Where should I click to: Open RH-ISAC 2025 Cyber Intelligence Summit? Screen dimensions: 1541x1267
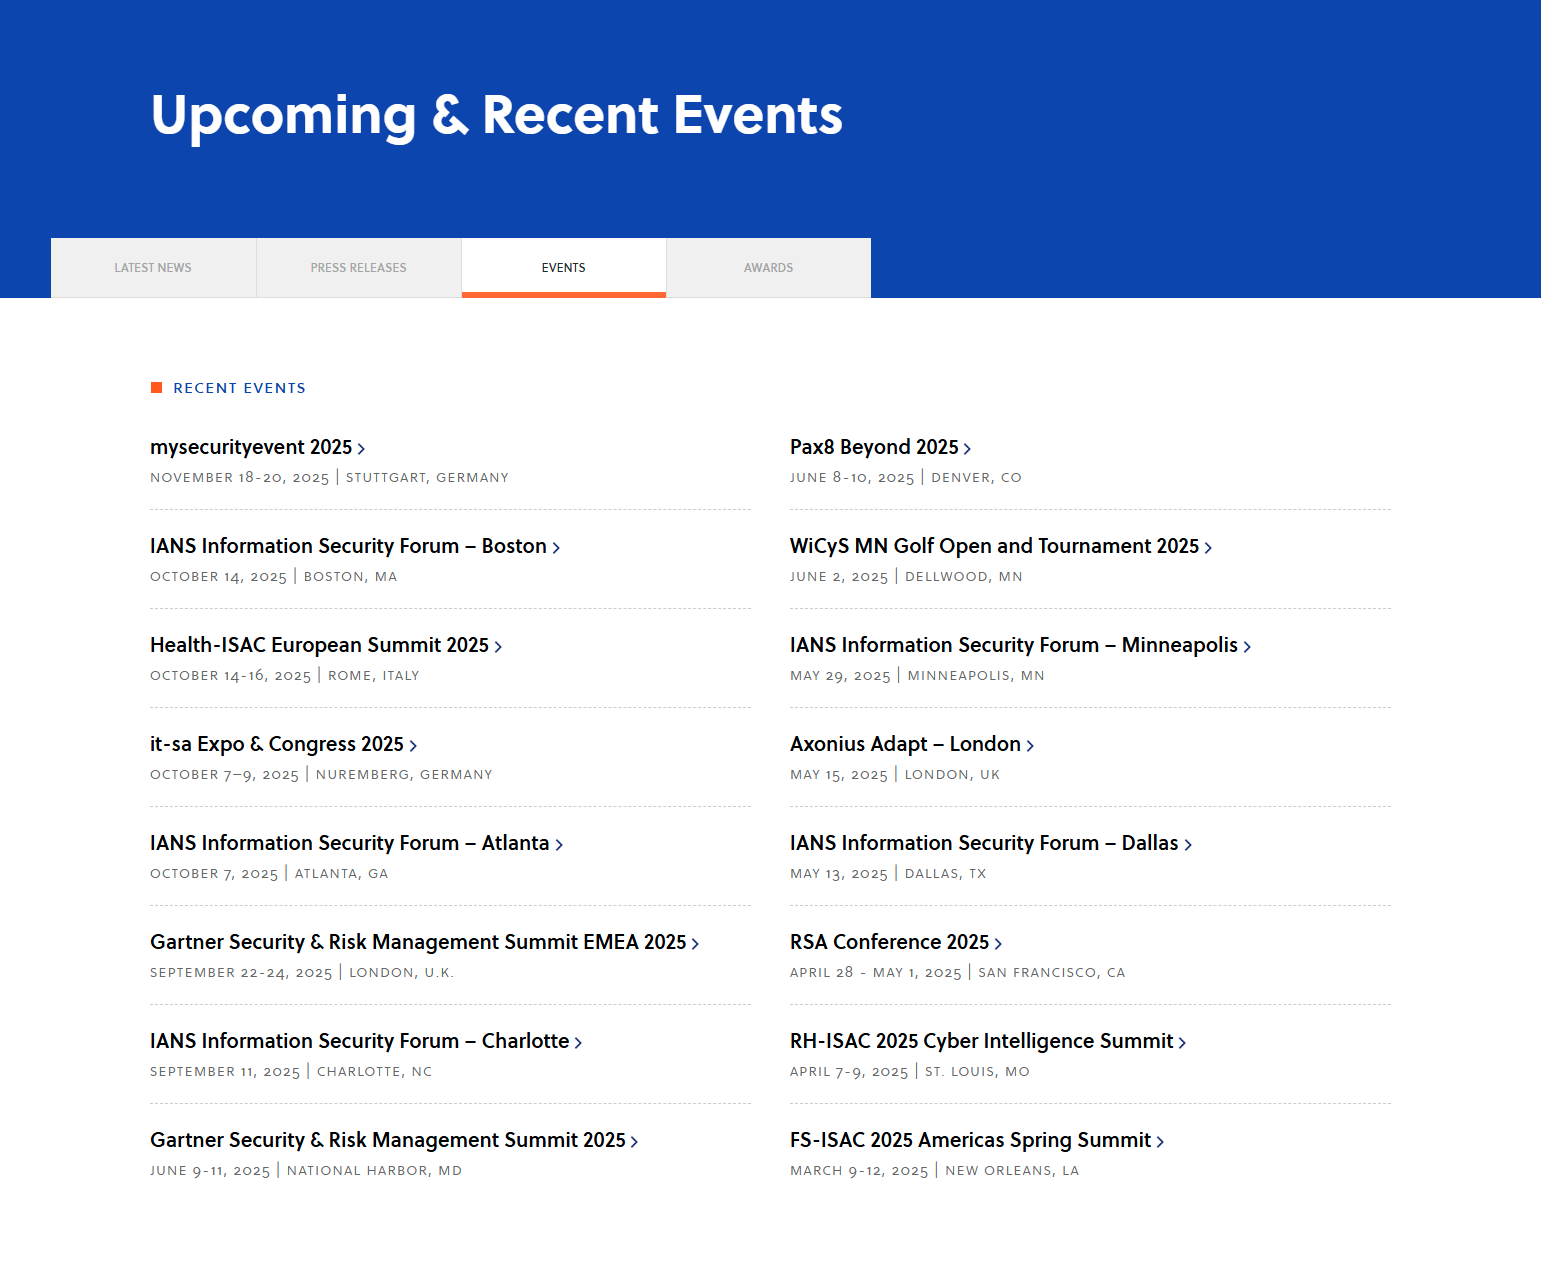pos(980,1042)
